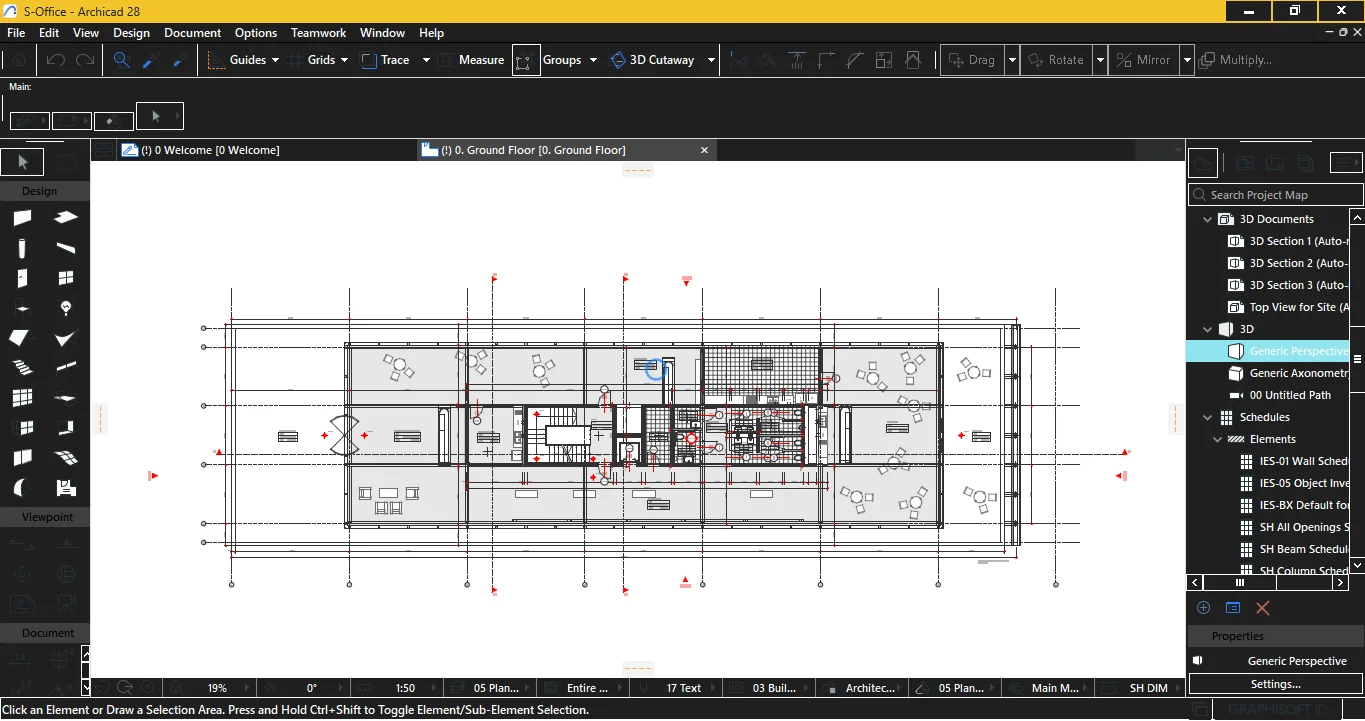Collapse the 3D Documents tree folder
The height and width of the screenshot is (721, 1365).
pyautogui.click(x=1207, y=219)
